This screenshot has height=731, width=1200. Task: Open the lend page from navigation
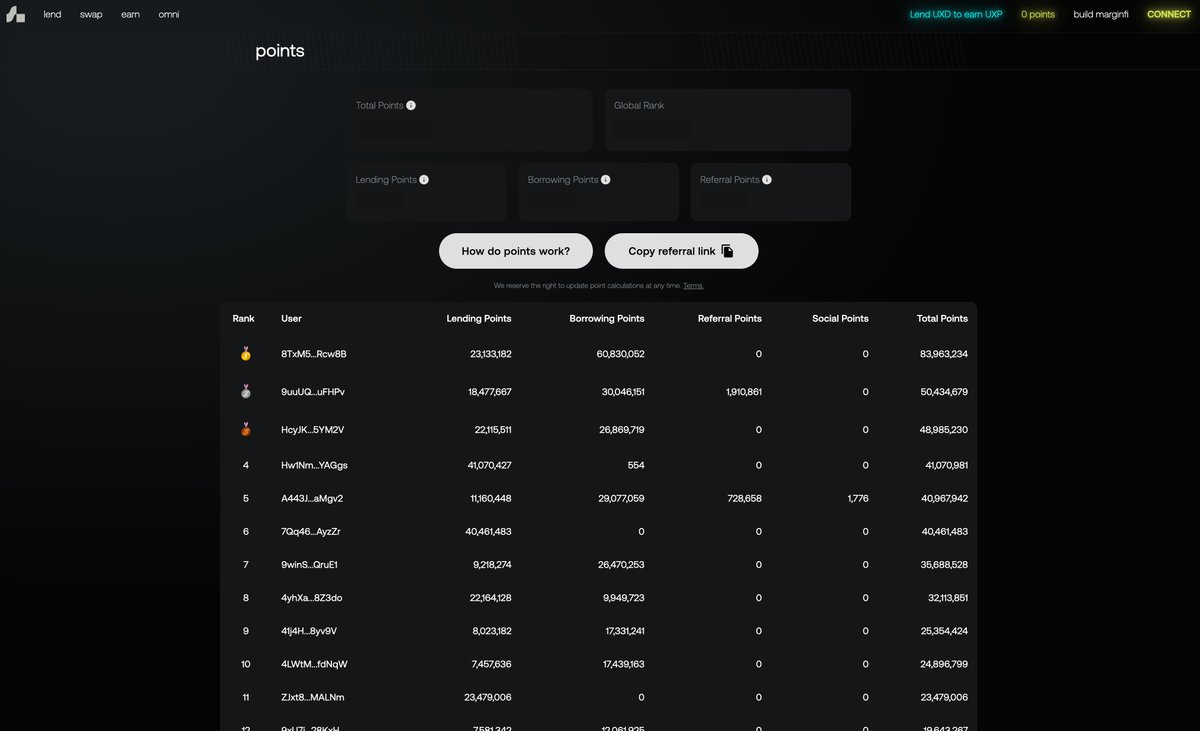click(x=52, y=15)
